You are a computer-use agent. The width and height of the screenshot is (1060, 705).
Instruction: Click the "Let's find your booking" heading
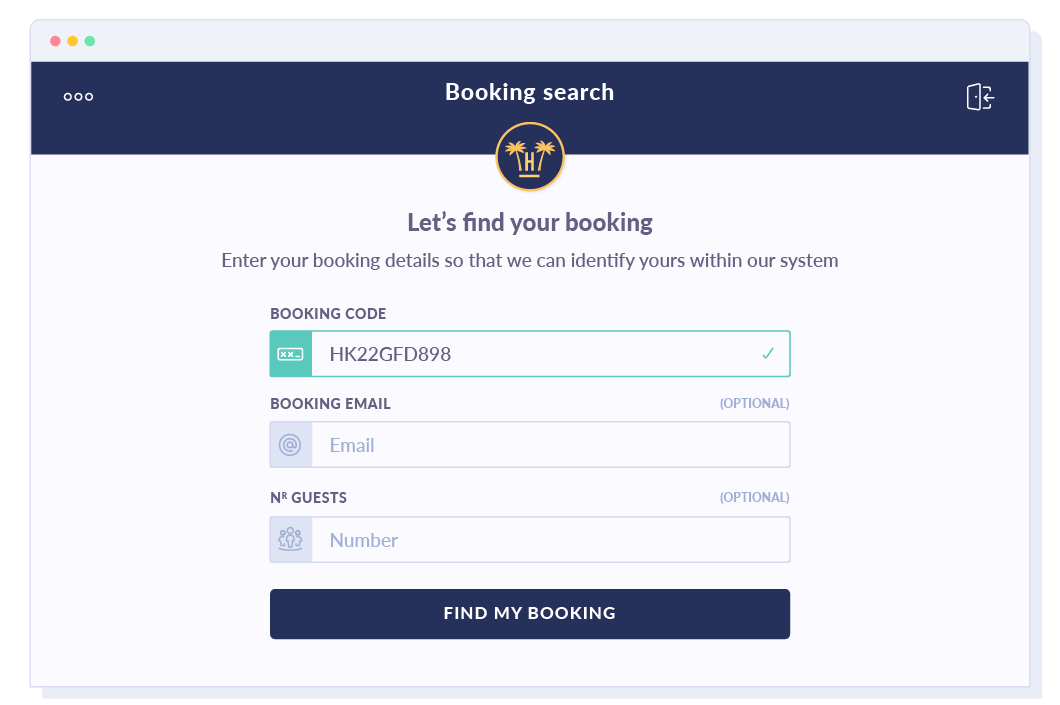tap(529, 222)
